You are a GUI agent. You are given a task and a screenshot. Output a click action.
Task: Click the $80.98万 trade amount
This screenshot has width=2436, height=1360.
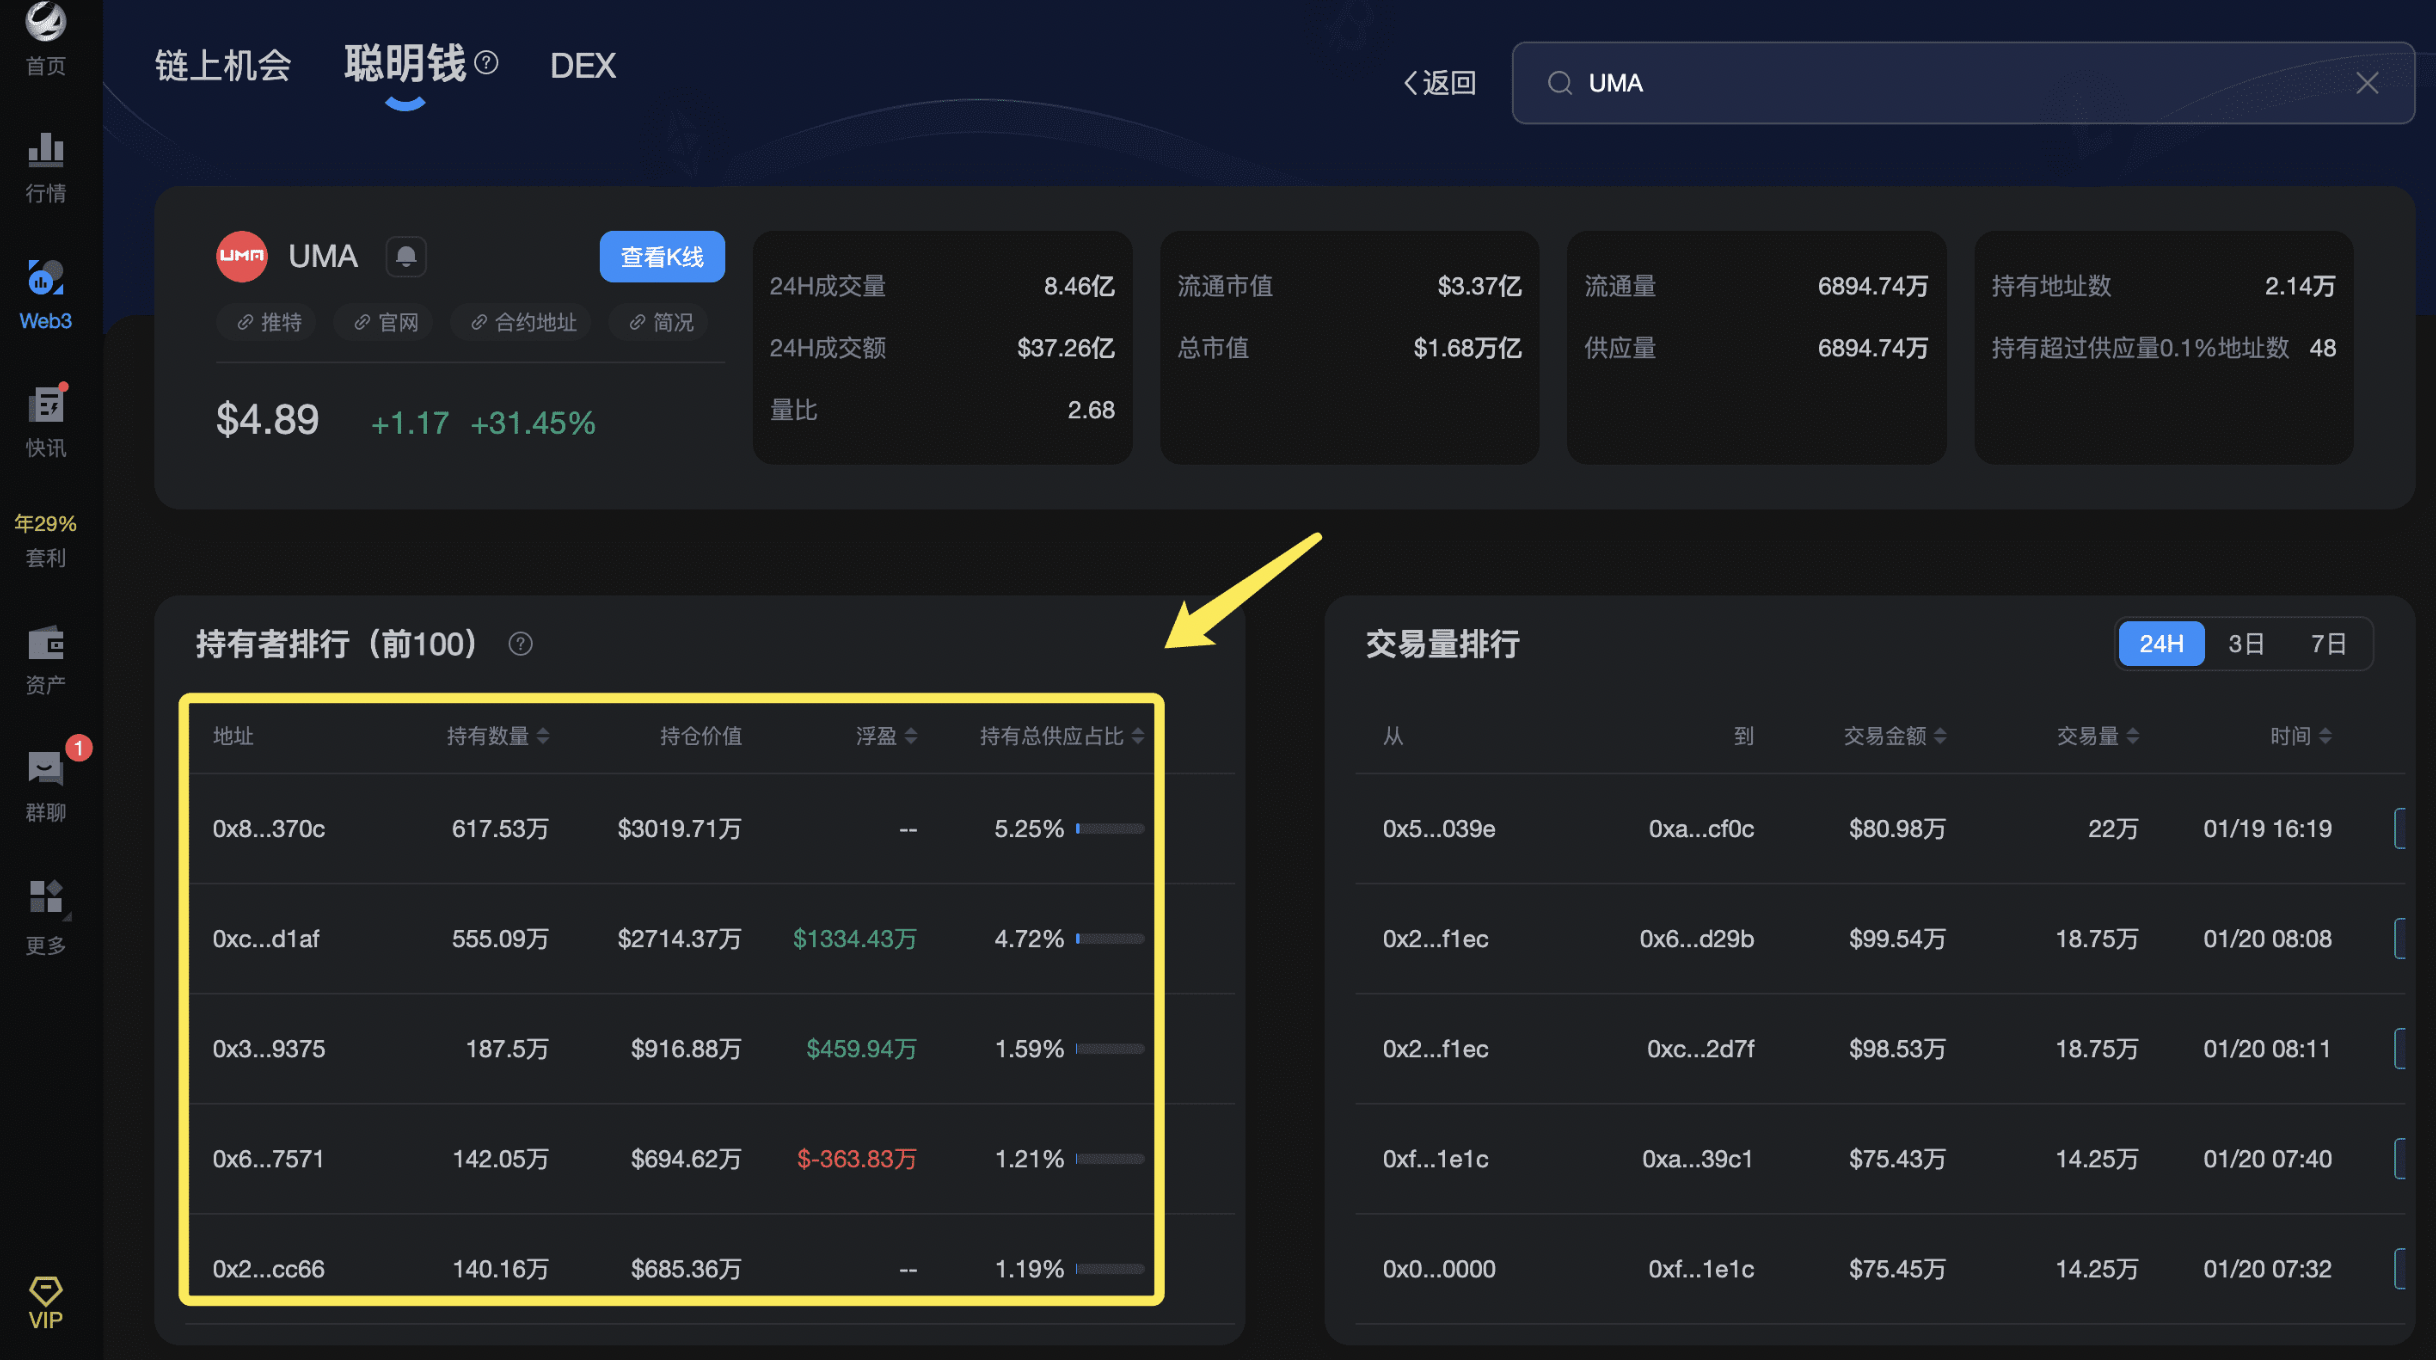[1897, 829]
